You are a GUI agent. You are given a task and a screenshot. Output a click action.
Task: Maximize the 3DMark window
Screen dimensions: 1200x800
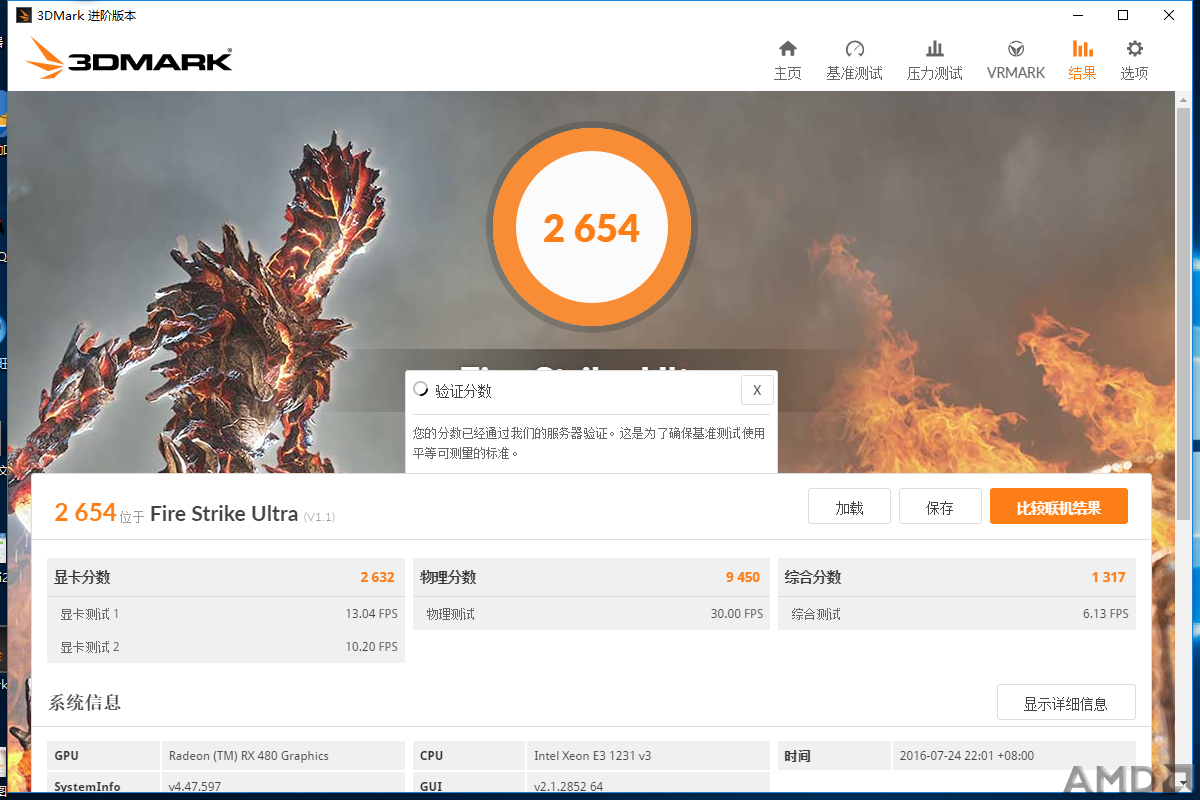1123,15
